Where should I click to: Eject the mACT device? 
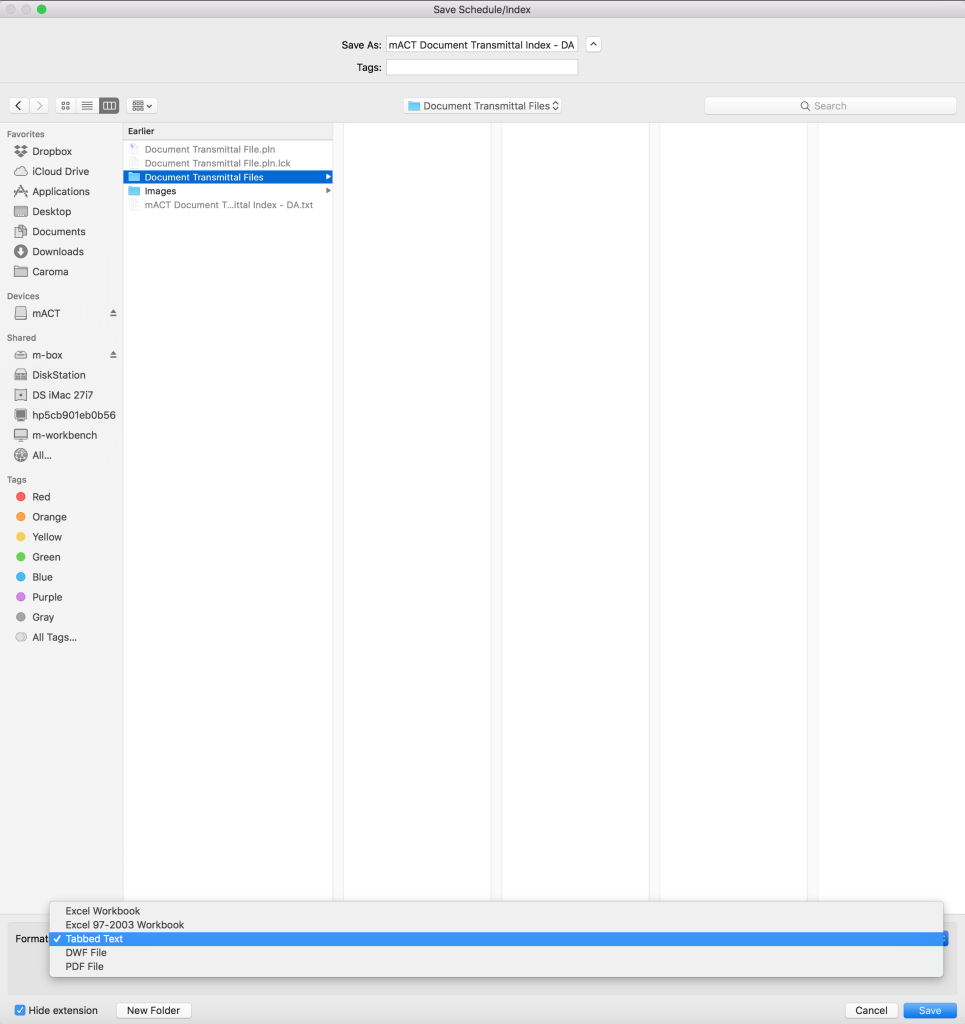[113, 313]
